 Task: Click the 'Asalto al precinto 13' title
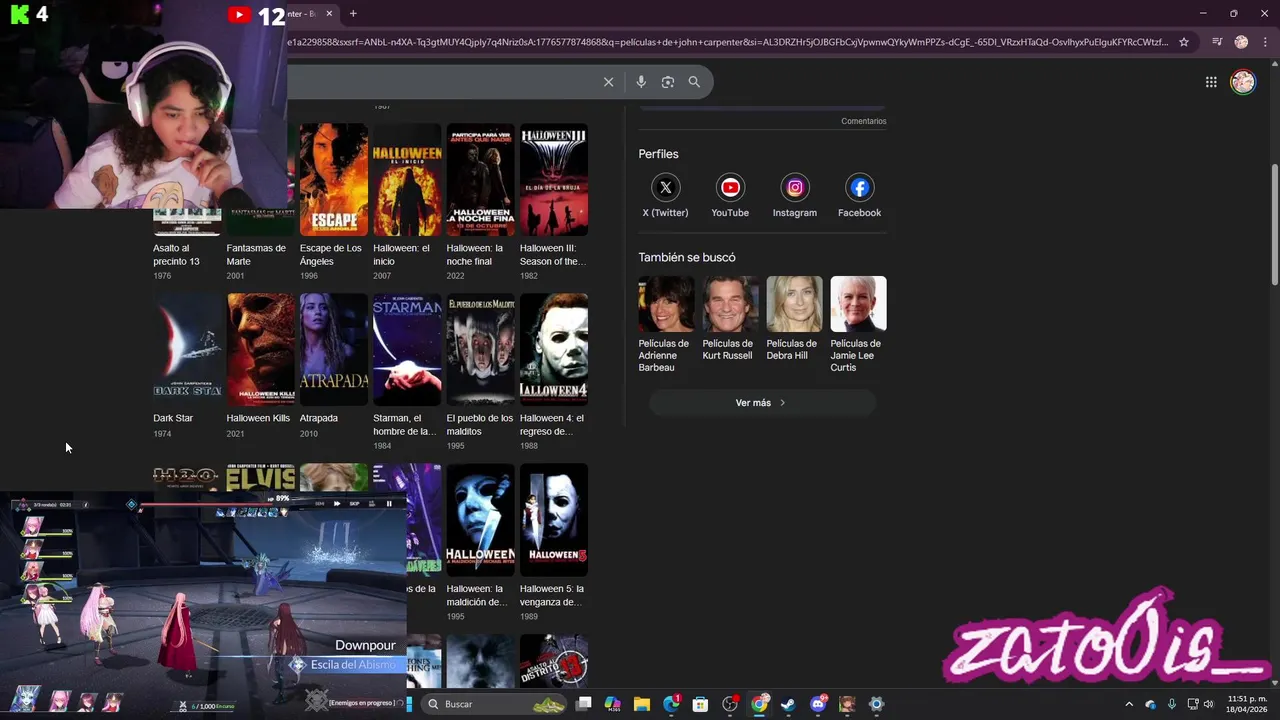pyautogui.click(x=176, y=255)
